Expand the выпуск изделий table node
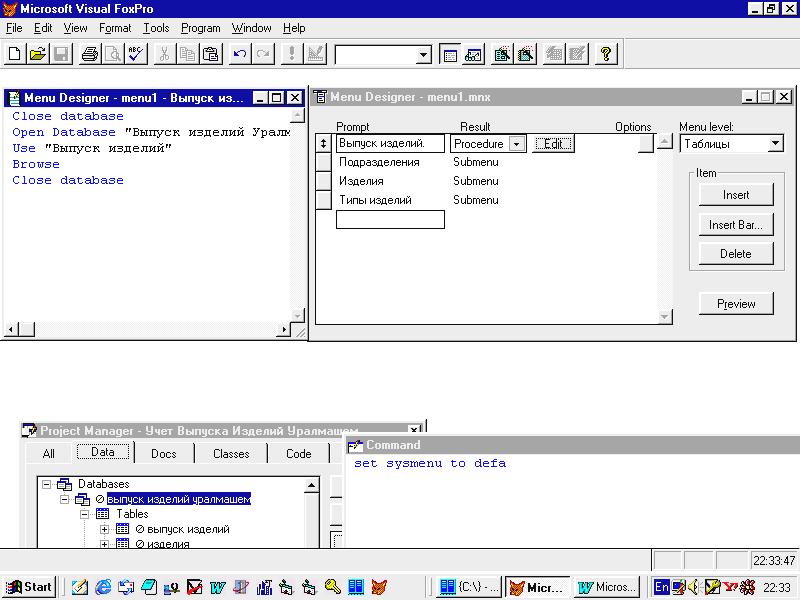Screen dimensions: 800x600 pyautogui.click(x=104, y=529)
